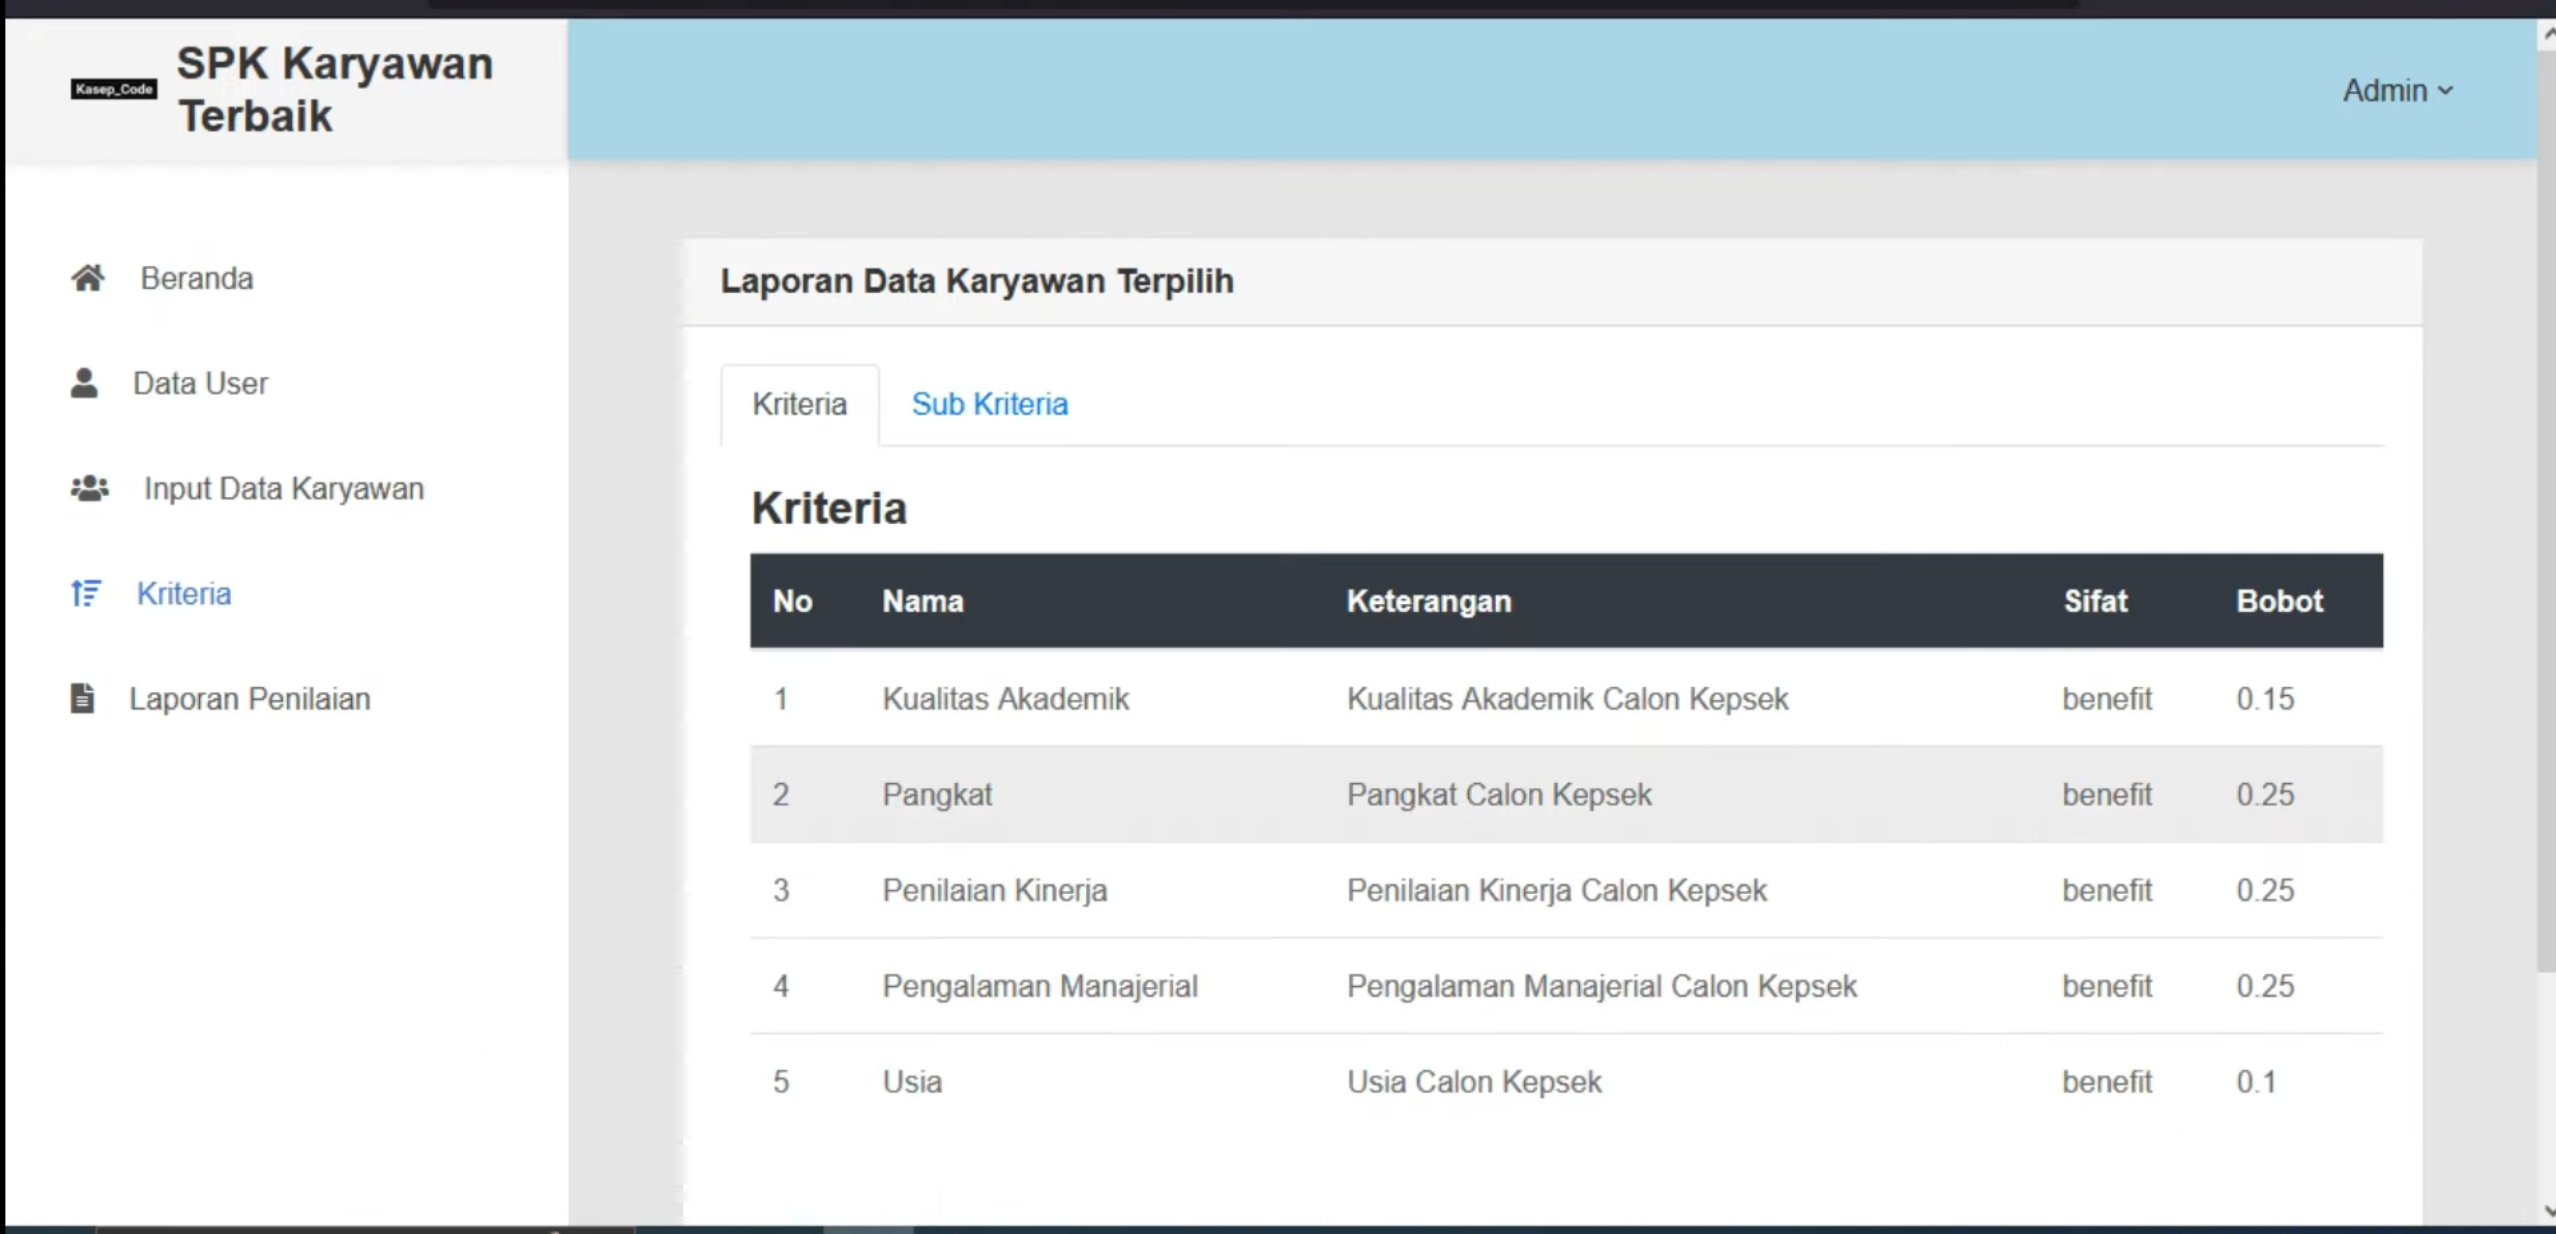The image size is (2556, 1234).
Task: Open Data User in the sidebar
Action: (200, 383)
